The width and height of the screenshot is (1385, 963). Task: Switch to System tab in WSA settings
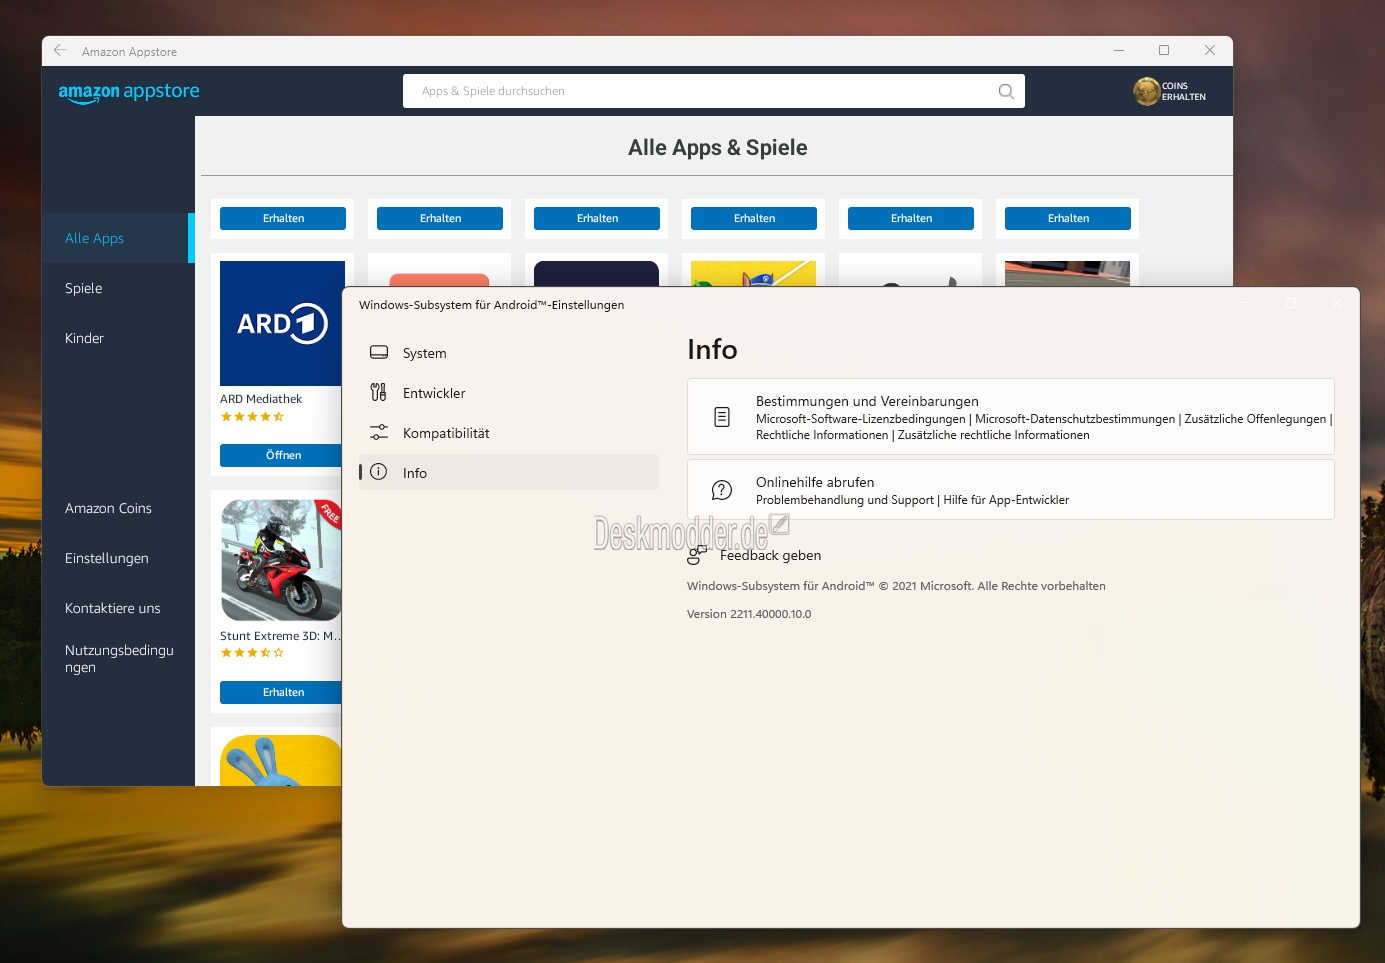pos(509,353)
